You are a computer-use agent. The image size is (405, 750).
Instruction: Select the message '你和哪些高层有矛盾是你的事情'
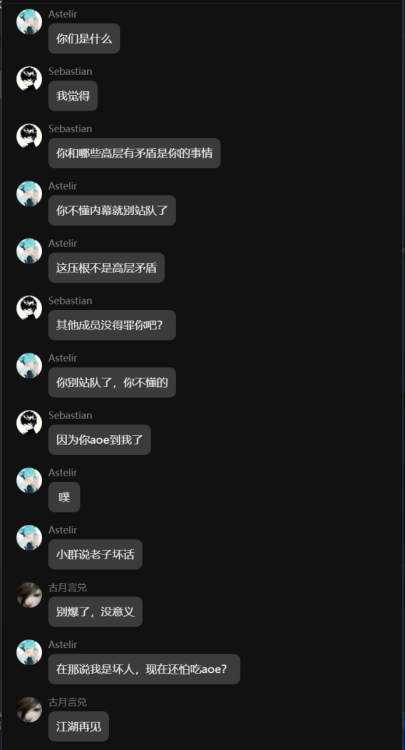point(134,153)
